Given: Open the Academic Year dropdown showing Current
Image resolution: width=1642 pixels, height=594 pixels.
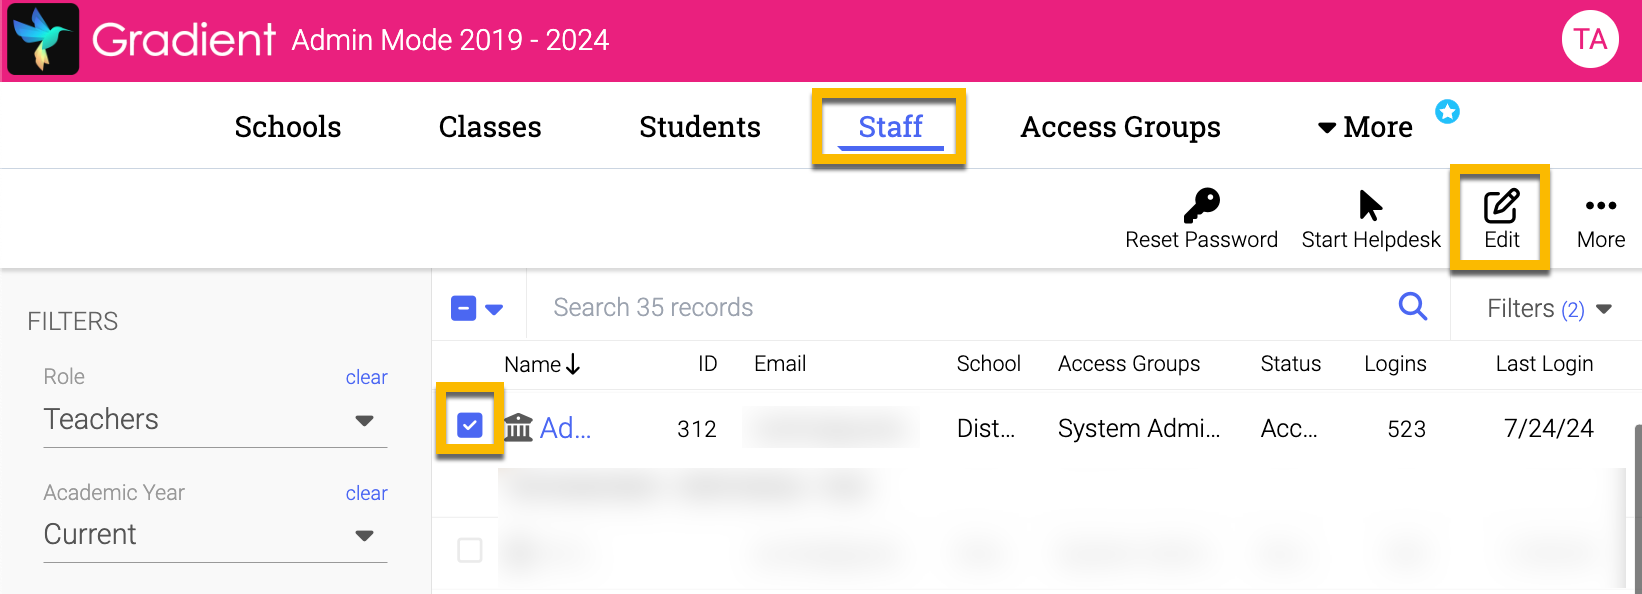Looking at the screenshot, I should point(214,535).
